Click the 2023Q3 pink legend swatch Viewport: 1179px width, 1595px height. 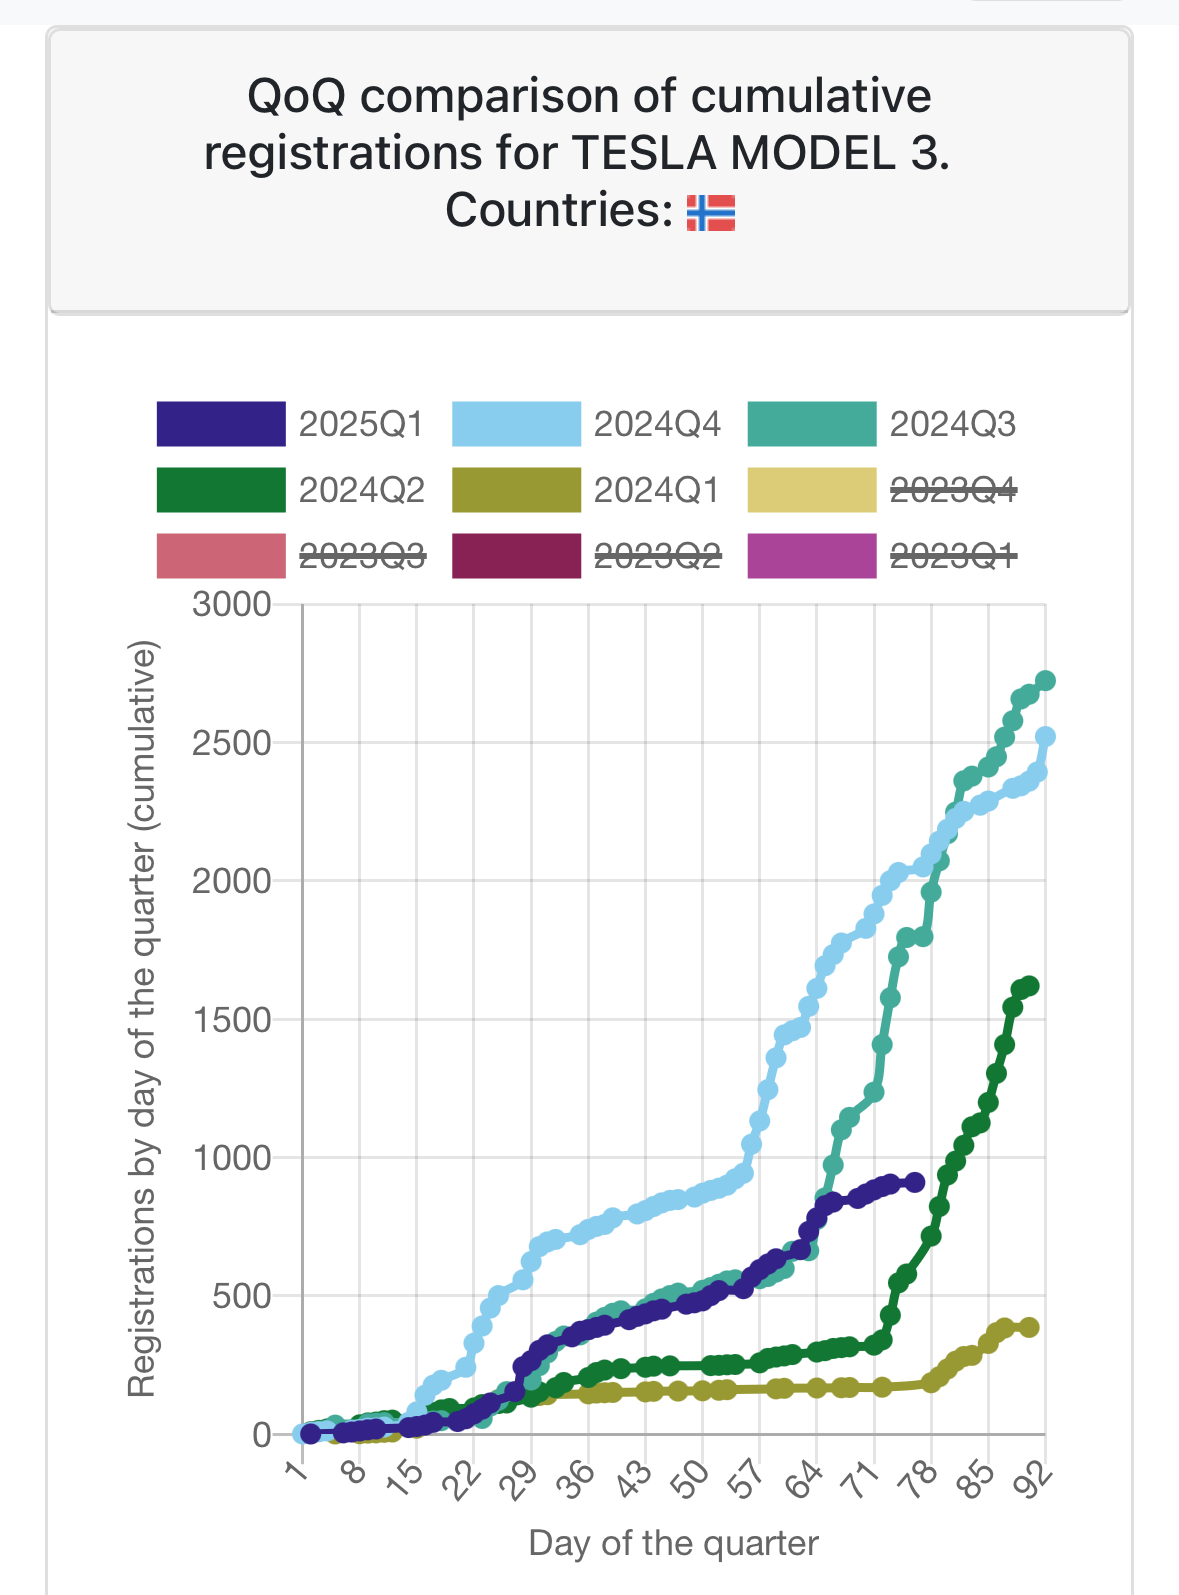pos(221,556)
